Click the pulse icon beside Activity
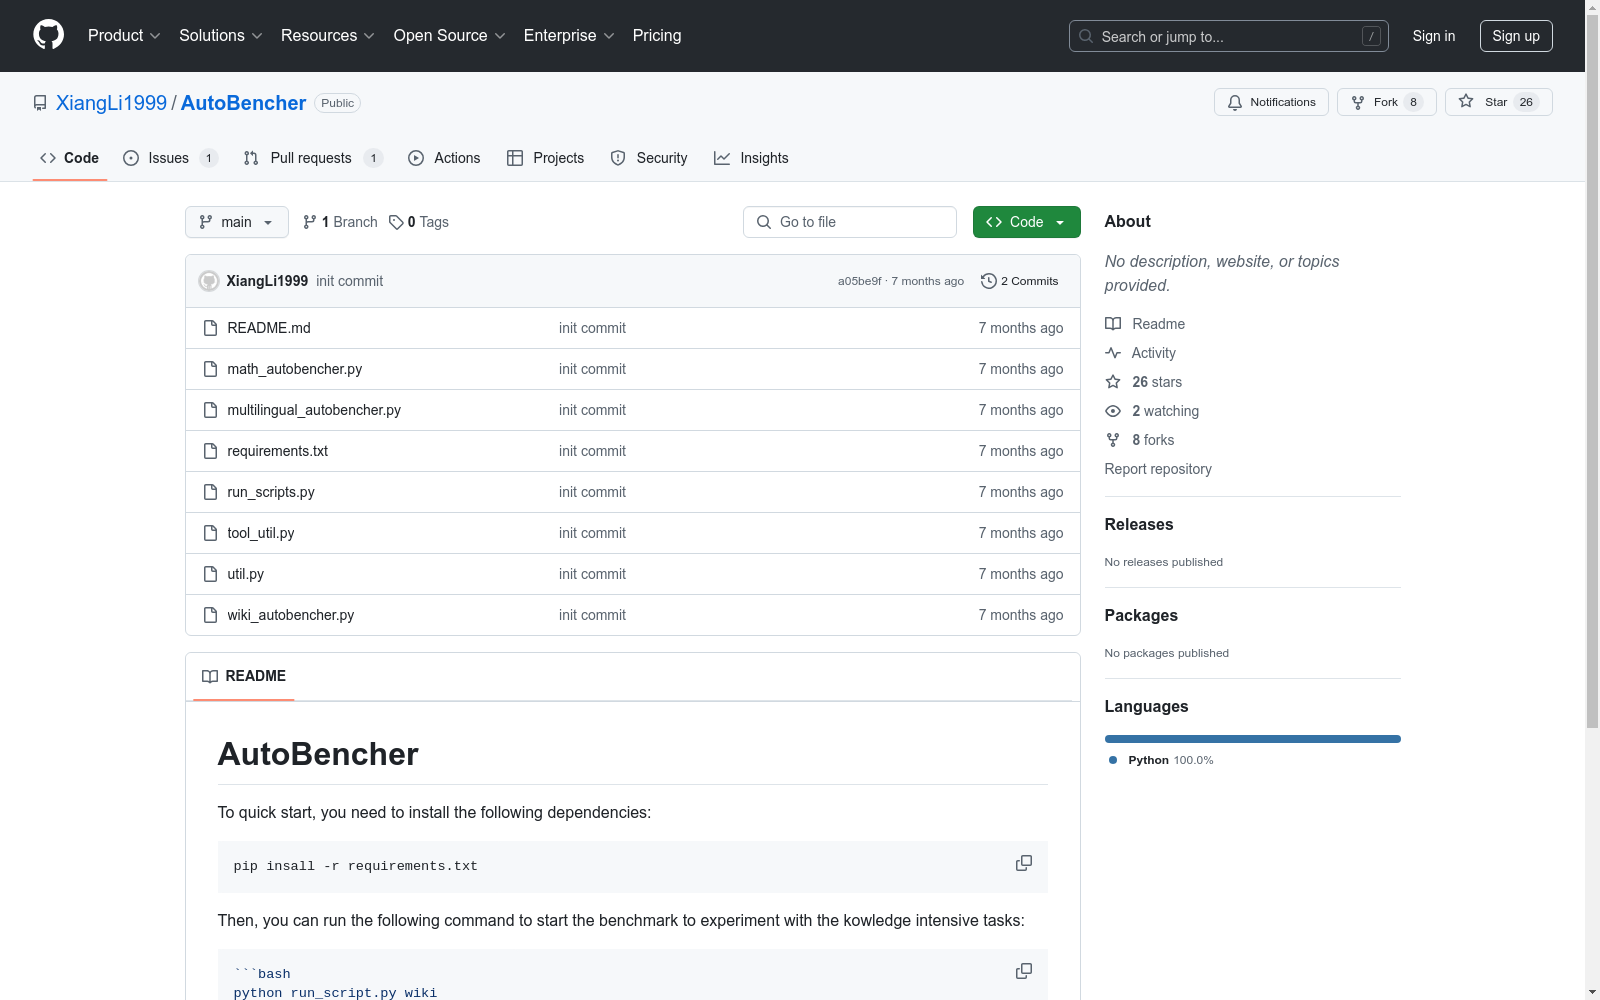 pyautogui.click(x=1113, y=353)
